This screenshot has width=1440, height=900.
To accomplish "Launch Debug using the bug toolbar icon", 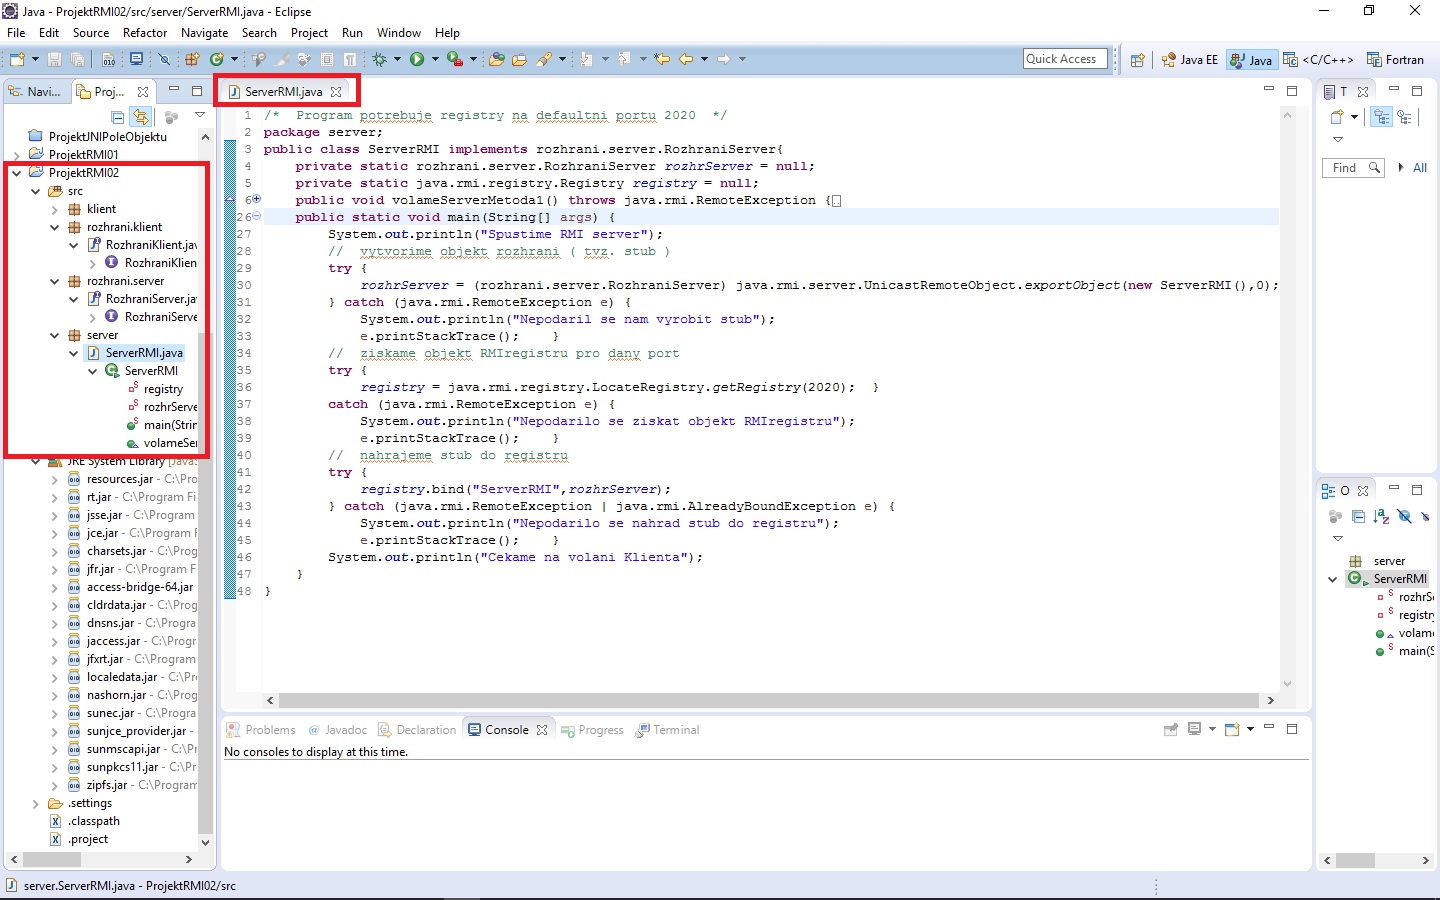I will [380, 59].
